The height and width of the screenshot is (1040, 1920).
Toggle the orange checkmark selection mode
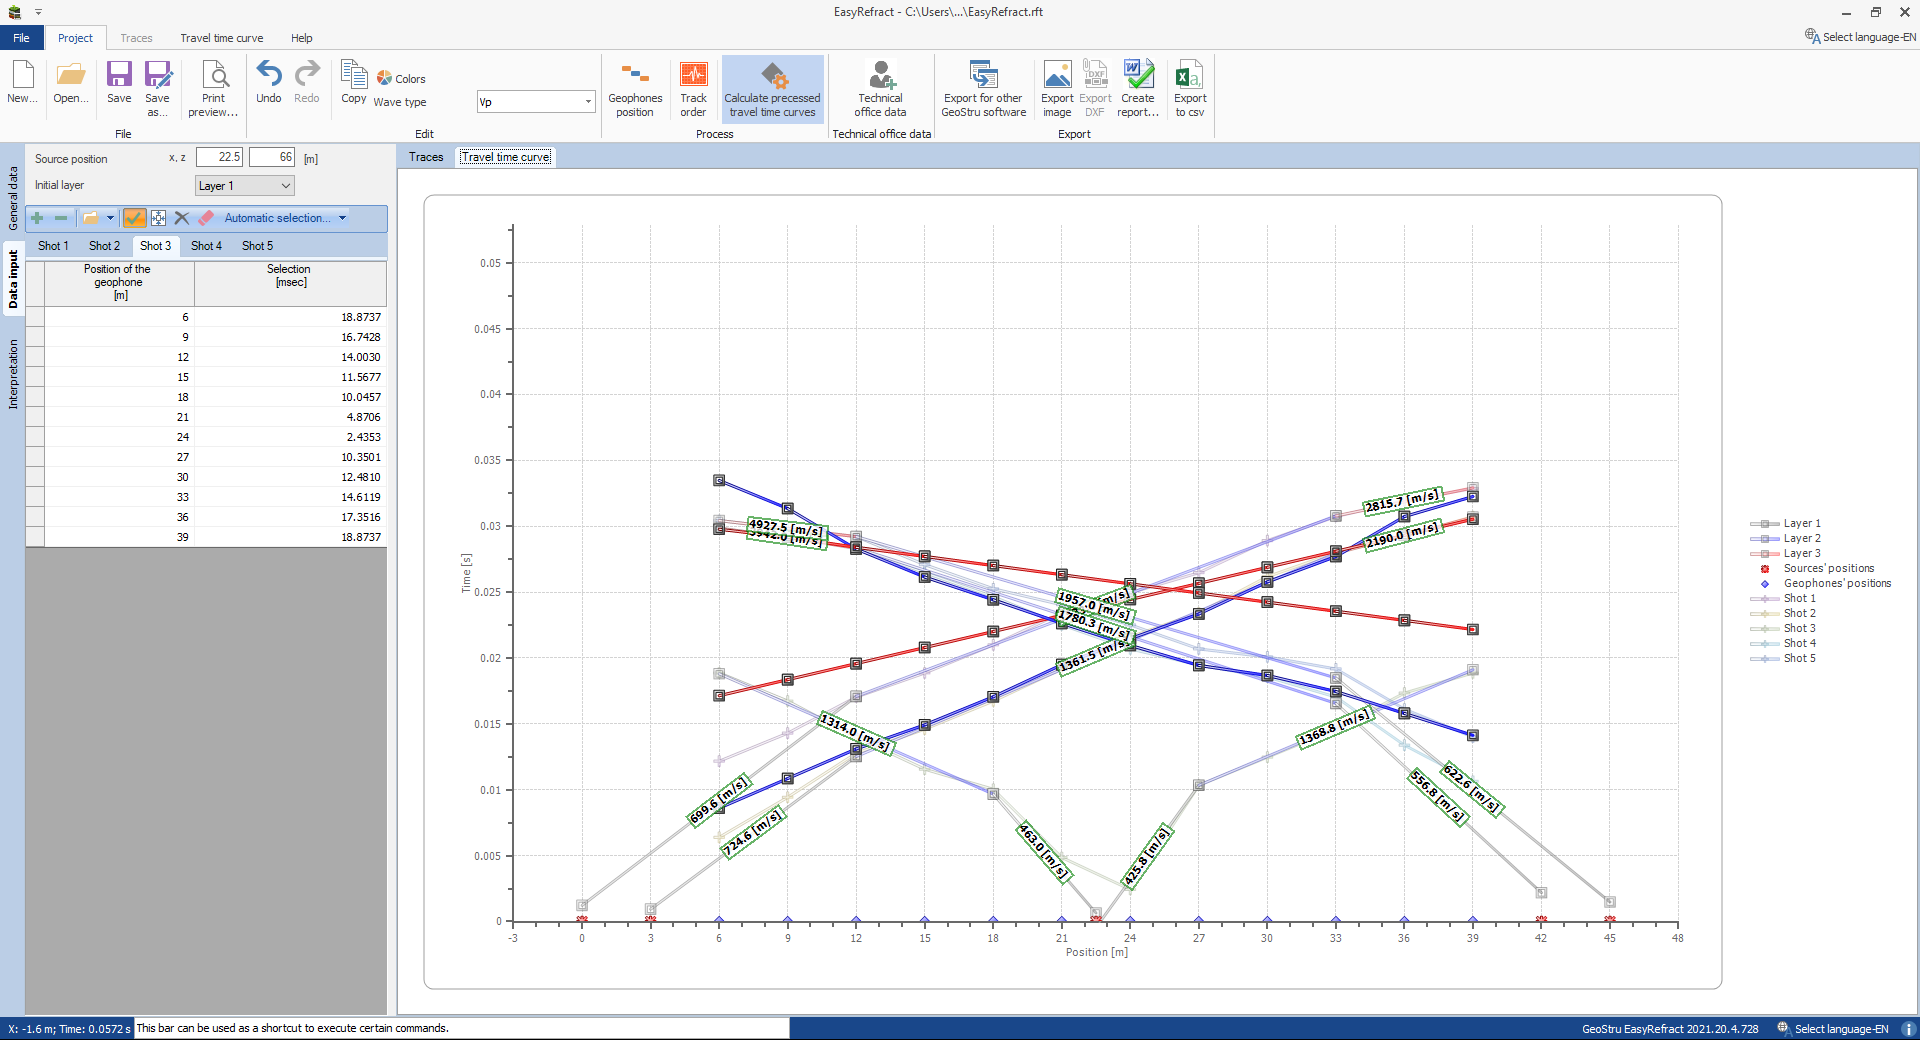(x=134, y=218)
